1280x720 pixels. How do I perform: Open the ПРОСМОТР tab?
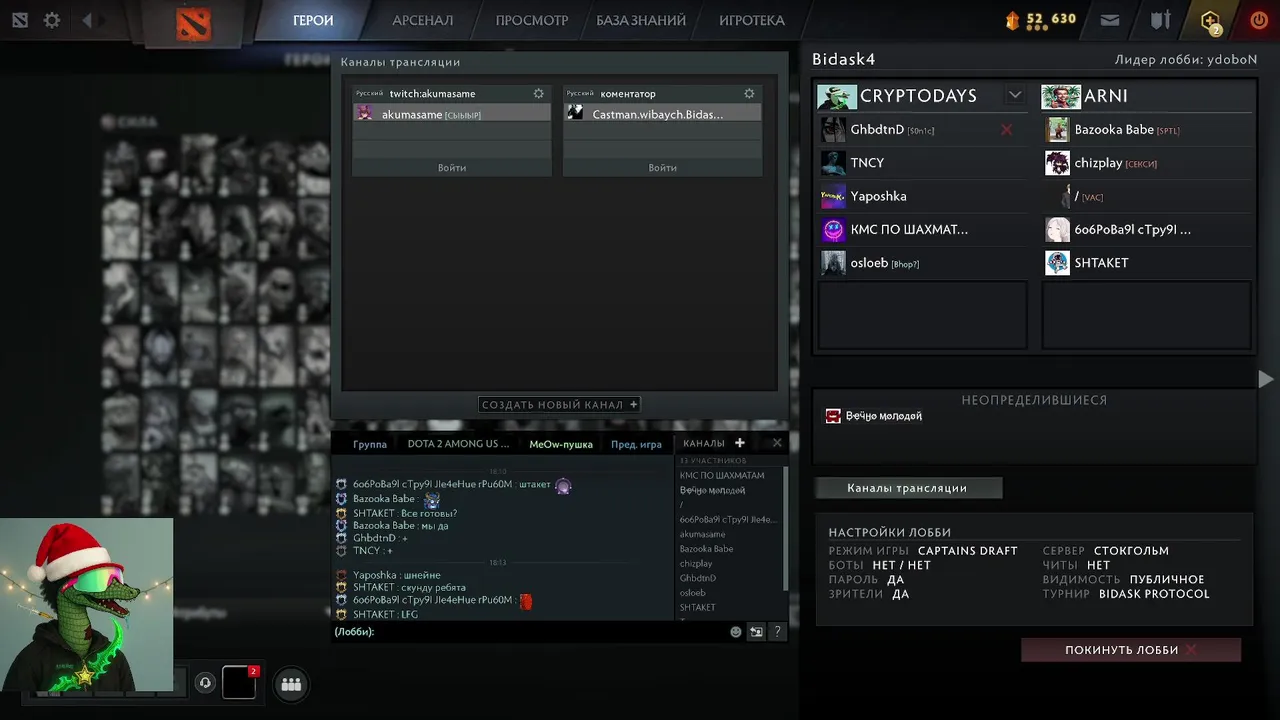[532, 20]
